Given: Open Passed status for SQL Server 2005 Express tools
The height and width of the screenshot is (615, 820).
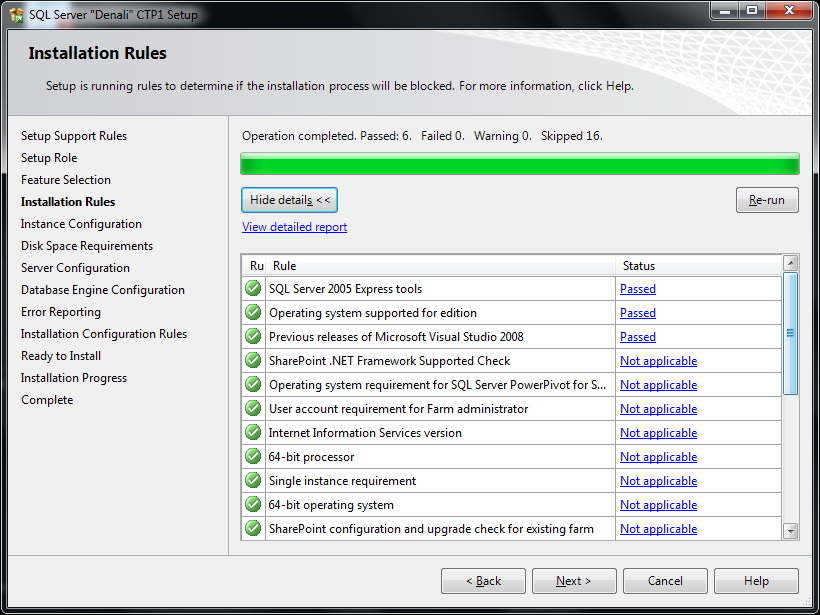Looking at the screenshot, I should (637, 289).
